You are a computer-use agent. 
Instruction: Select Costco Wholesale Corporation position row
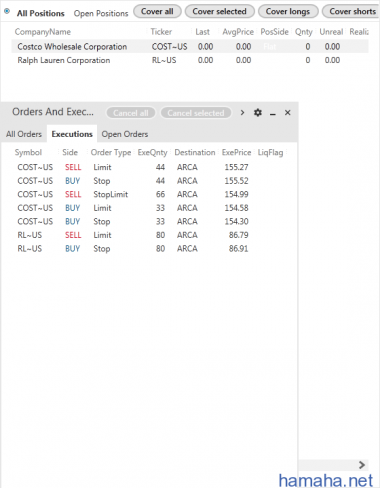pos(190,46)
